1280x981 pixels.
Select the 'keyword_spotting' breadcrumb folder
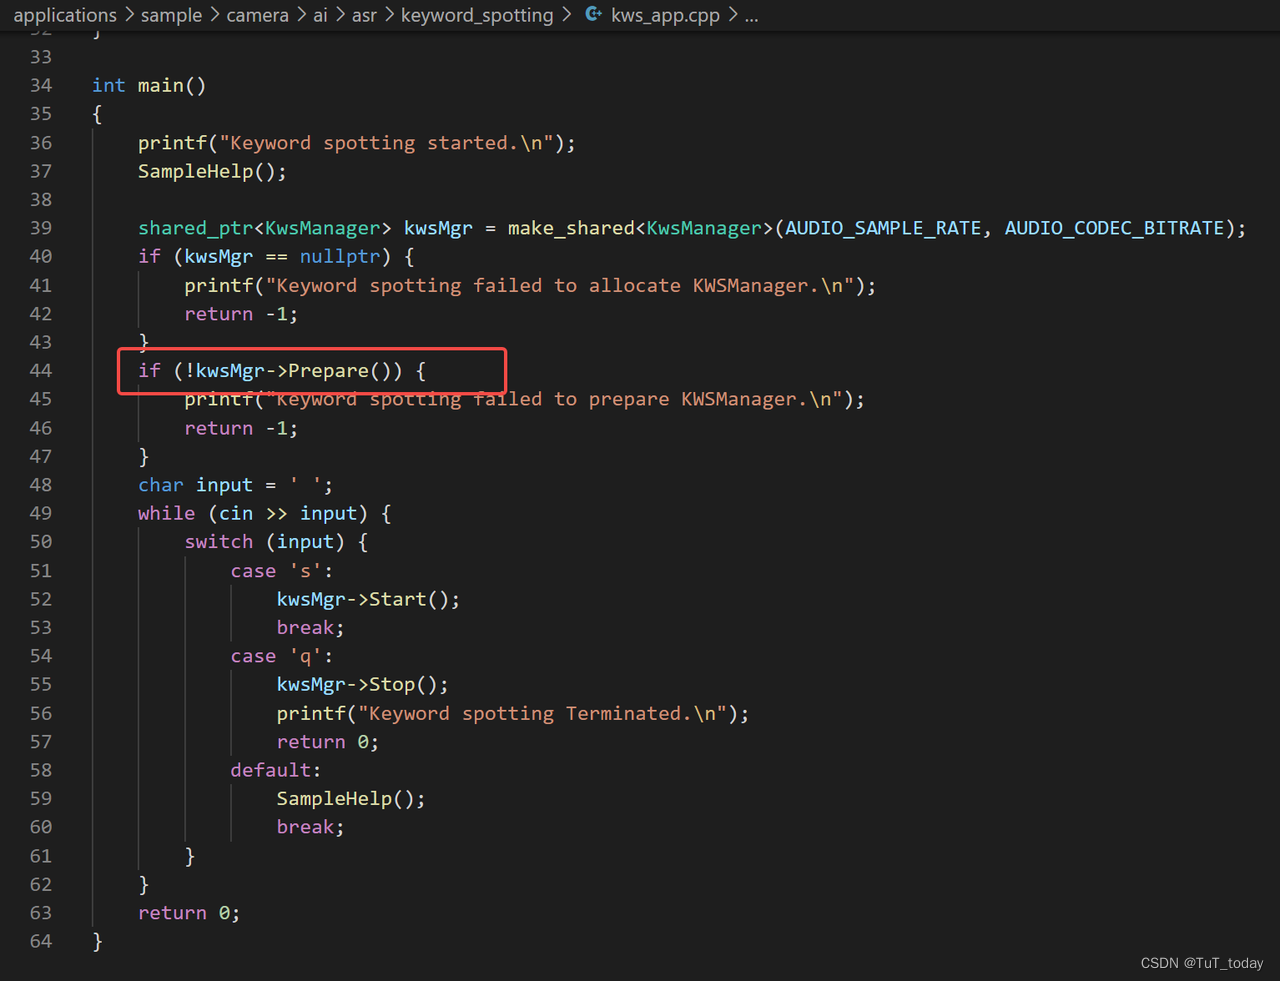477,15
